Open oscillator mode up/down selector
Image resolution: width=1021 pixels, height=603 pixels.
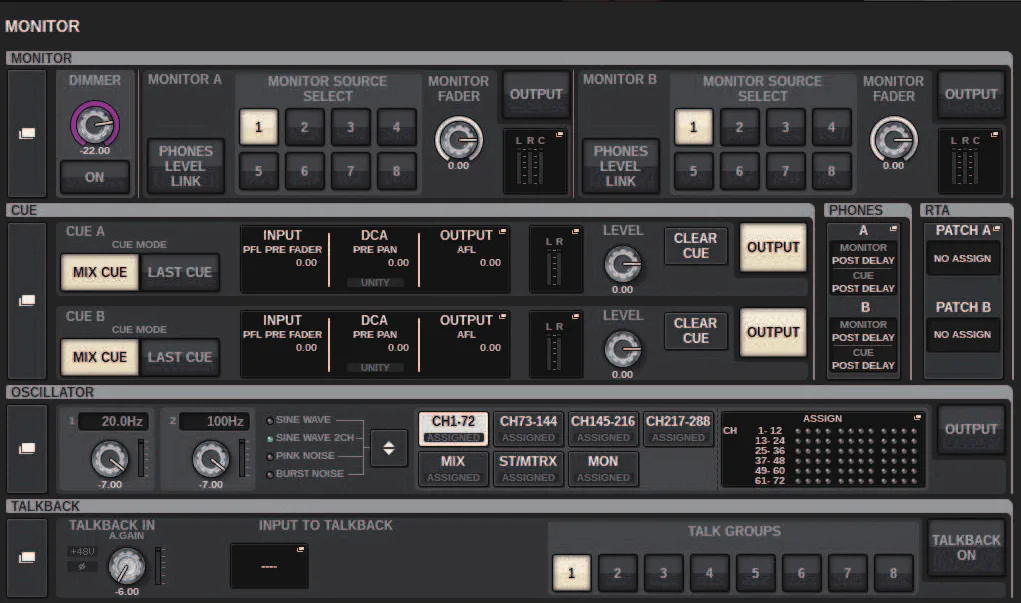point(389,448)
